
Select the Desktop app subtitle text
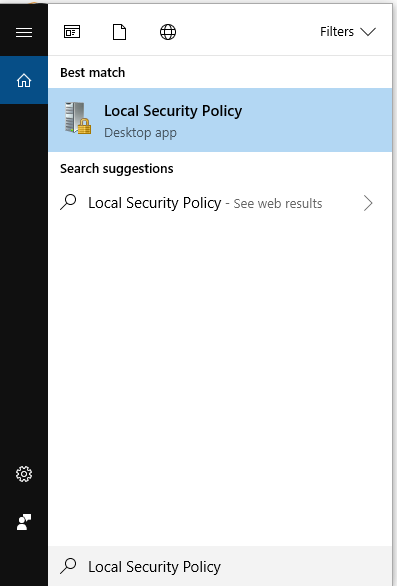(x=140, y=133)
